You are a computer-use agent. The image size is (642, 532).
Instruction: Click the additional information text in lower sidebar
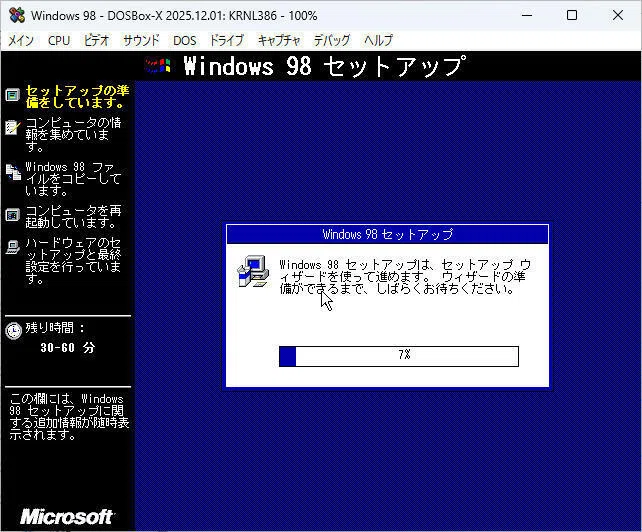[x=69, y=417]
